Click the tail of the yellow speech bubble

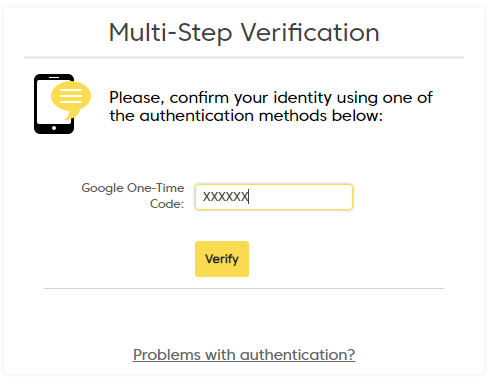(x=71, y=115)
